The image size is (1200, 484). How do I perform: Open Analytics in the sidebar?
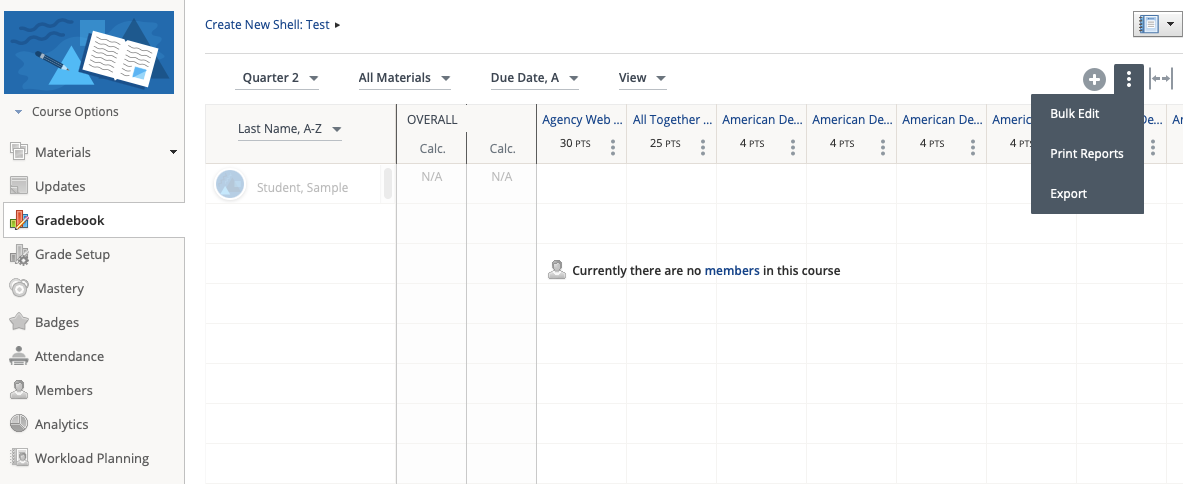click(62, 424)
